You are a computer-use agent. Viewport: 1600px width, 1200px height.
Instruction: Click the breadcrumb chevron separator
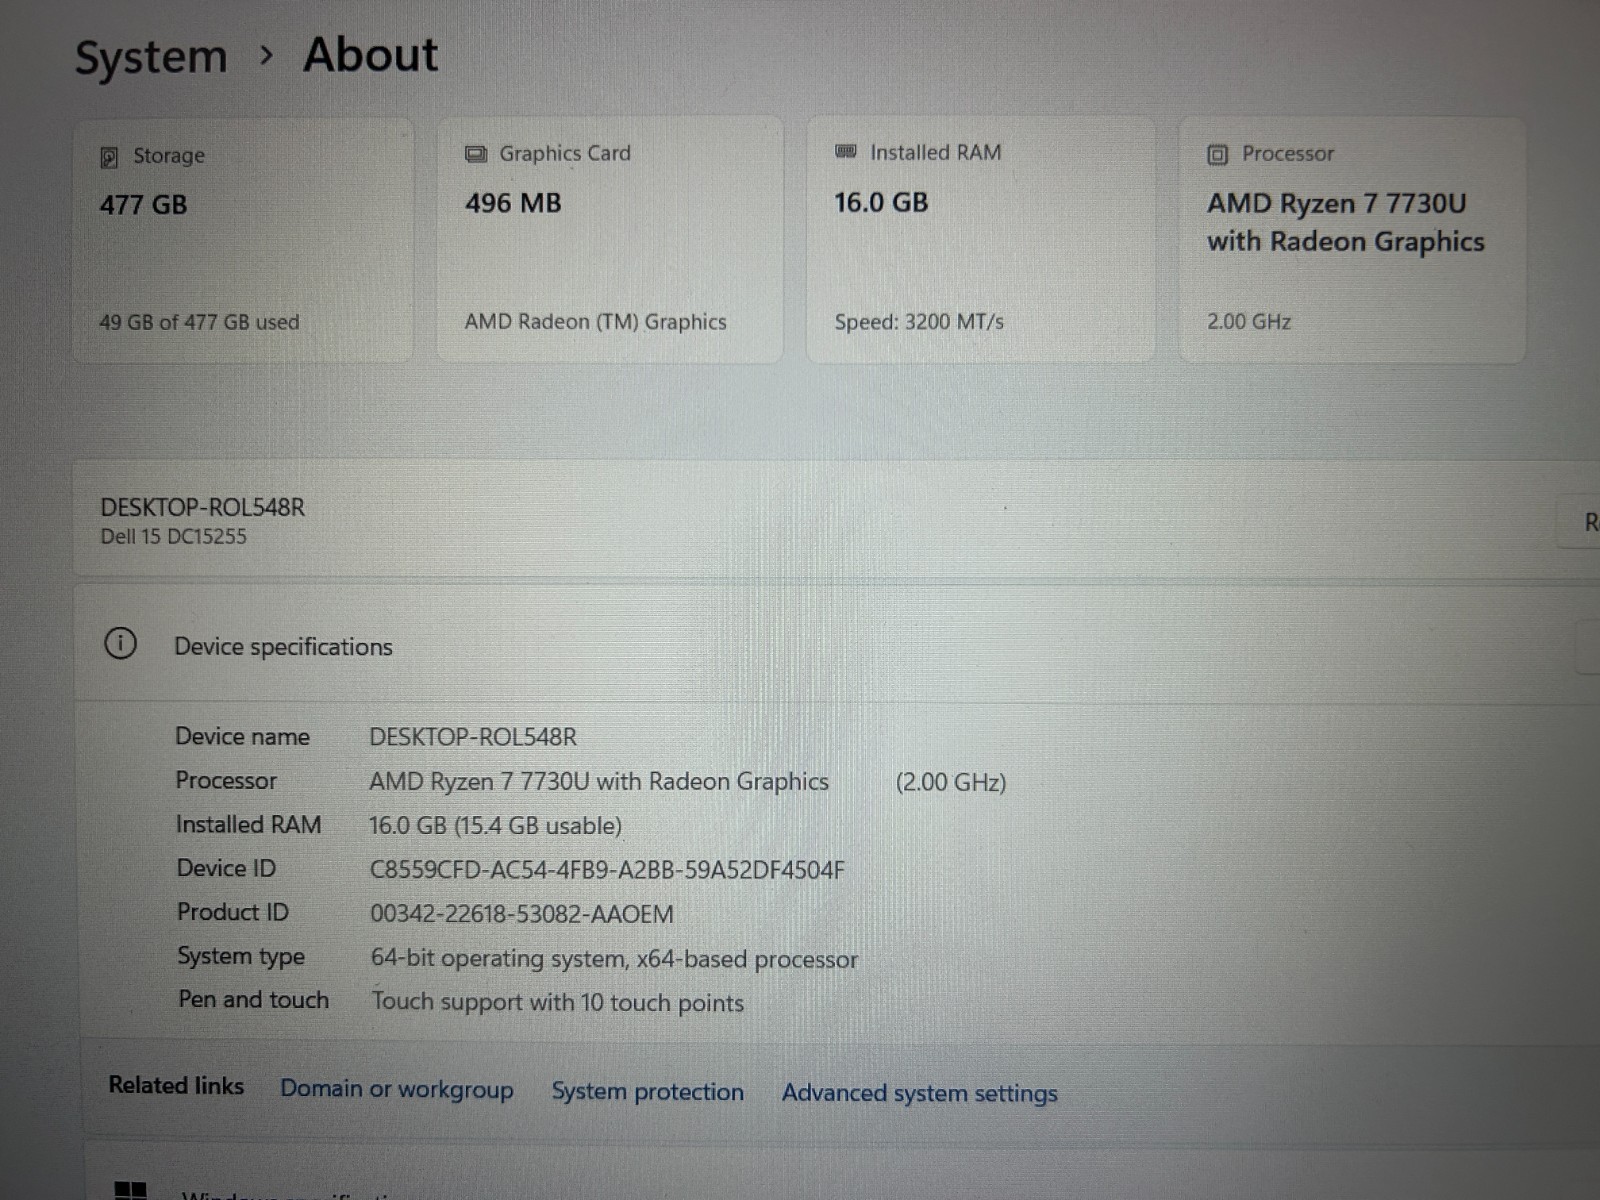(266, 55)
